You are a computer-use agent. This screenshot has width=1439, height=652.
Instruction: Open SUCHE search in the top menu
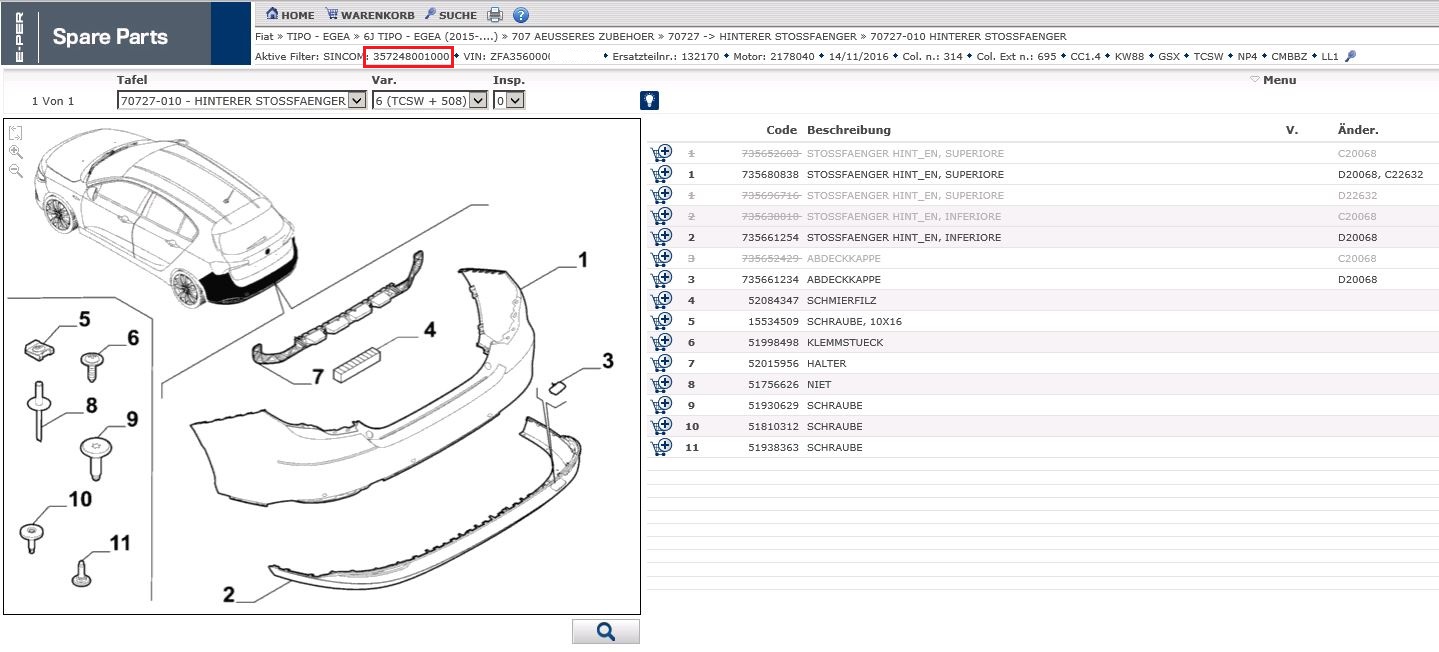451,15
